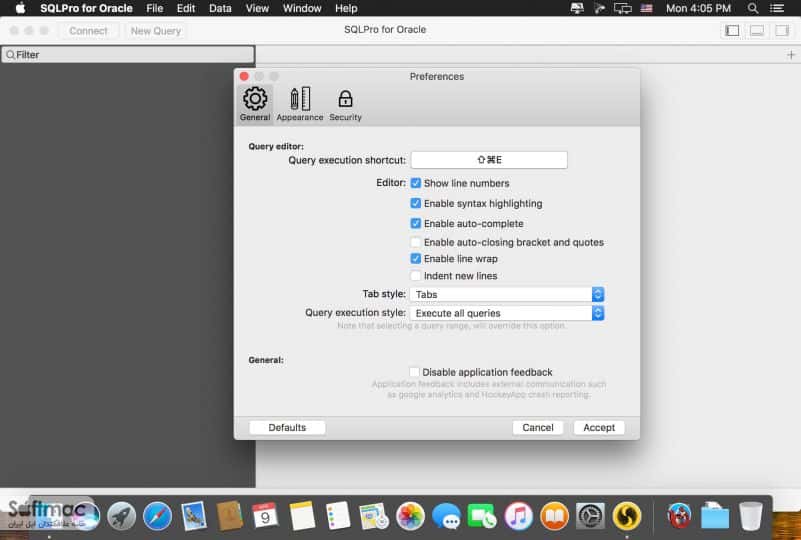Toggle the right sidebar panel icon

782,31
